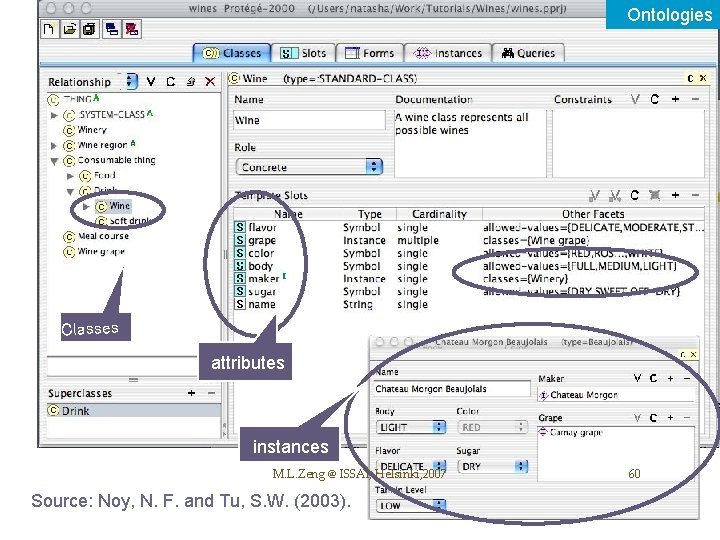Click Create class icon in Relationship toolbar
720x540 pixels.
(171, 82)
